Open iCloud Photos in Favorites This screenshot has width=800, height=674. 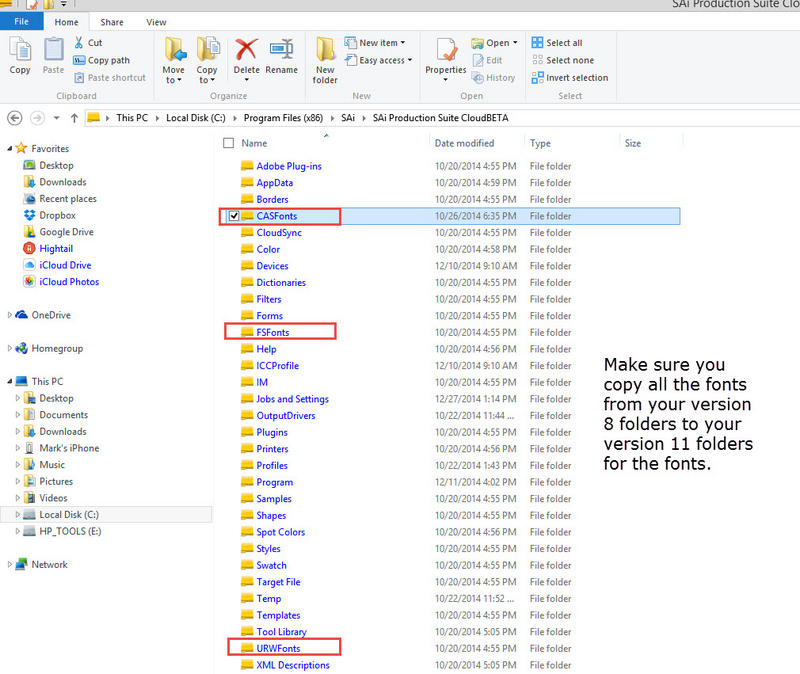click(61, 282)
